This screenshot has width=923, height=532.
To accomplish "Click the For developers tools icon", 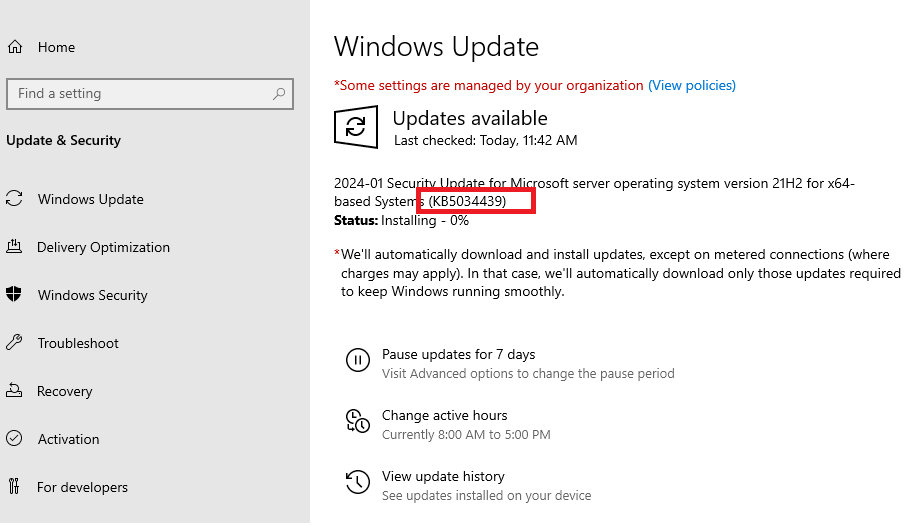I will pos(14,486).
